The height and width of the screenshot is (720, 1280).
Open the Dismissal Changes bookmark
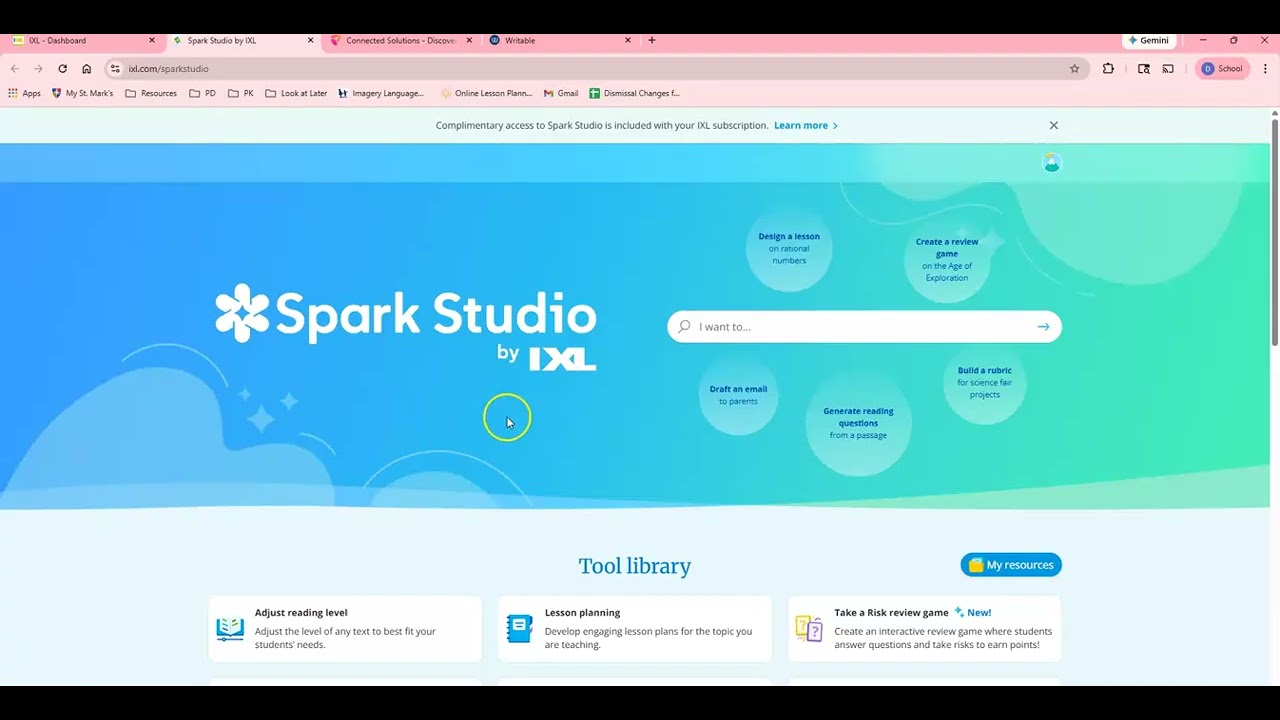(x=635, y=93)
